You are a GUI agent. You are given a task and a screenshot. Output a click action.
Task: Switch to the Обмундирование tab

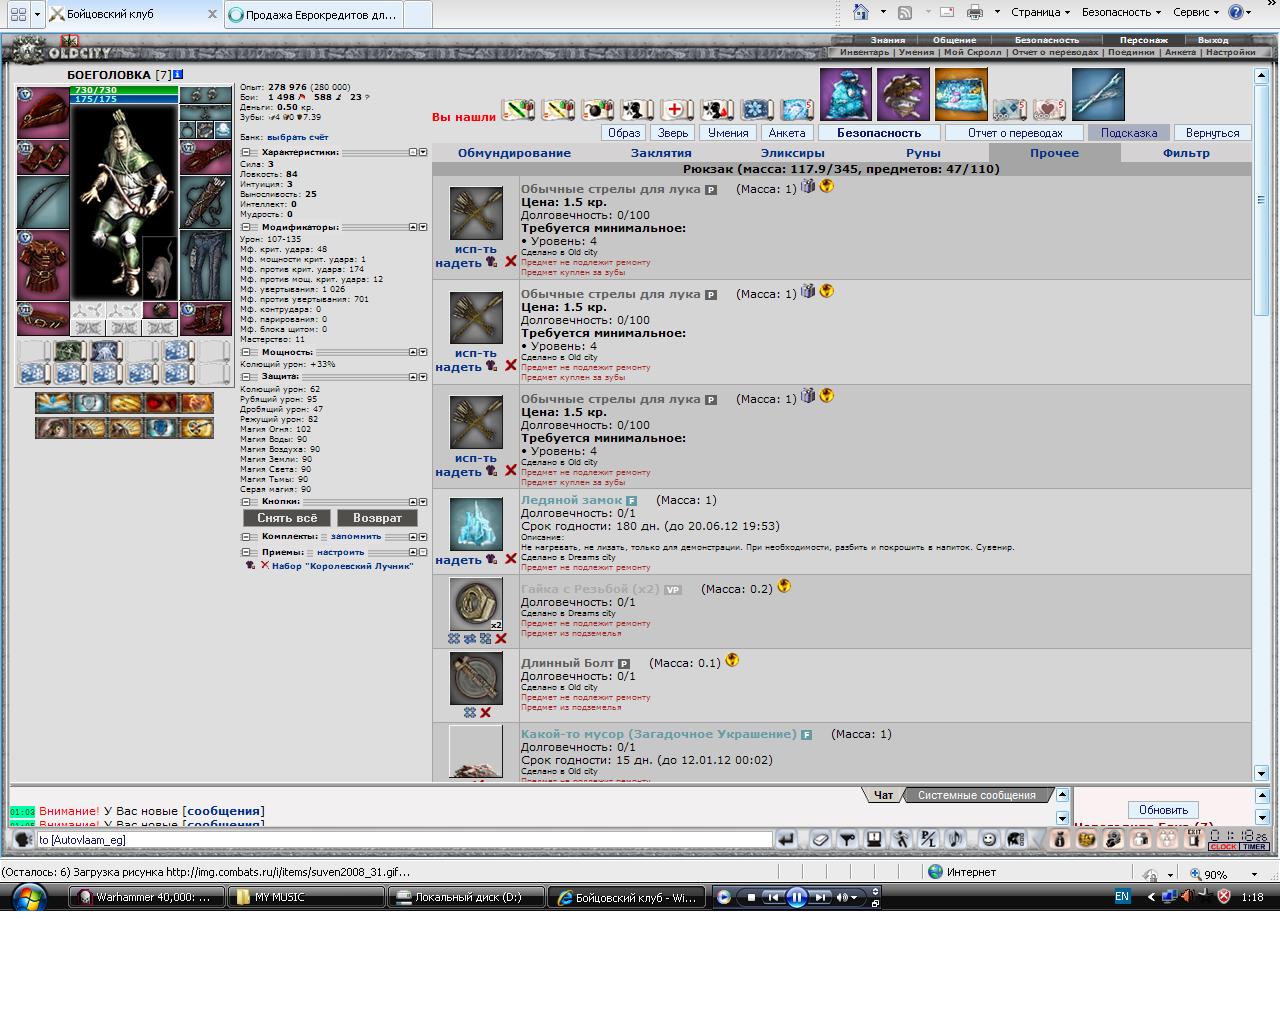click(x=514, y=153)
